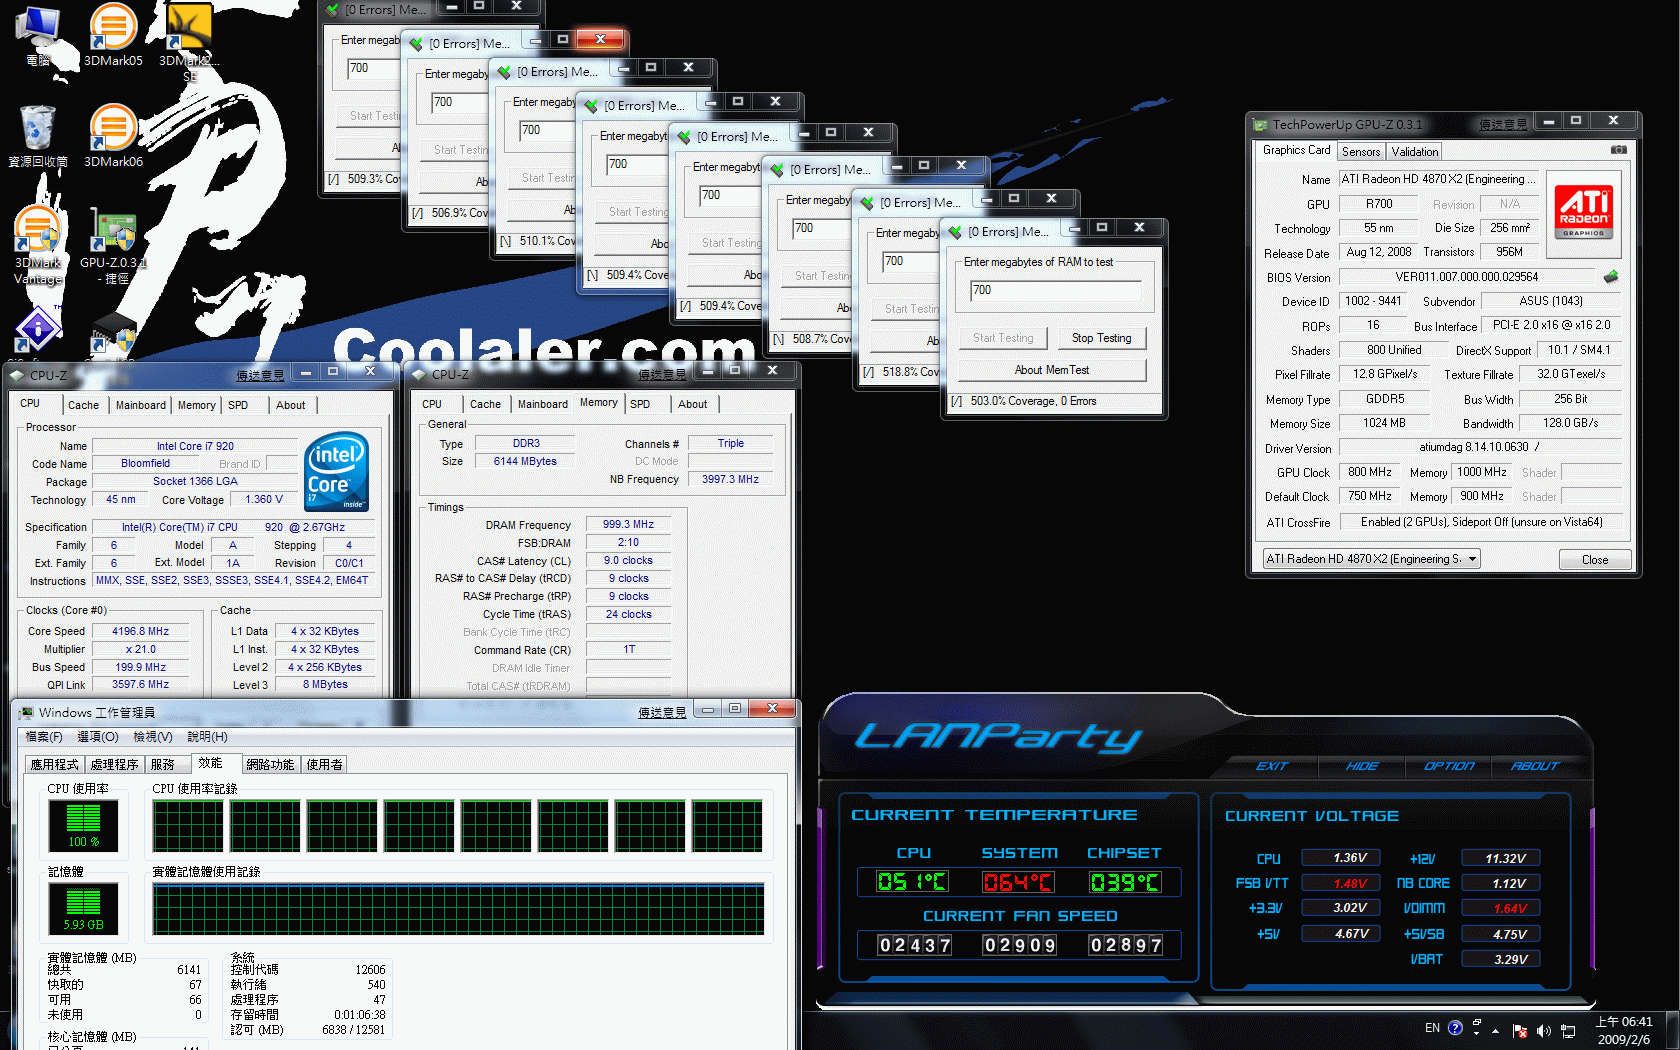1680x1050 pixels.
Task: Open the GPU-Z graphics card selector dropdown
Action: [1371, 559]
